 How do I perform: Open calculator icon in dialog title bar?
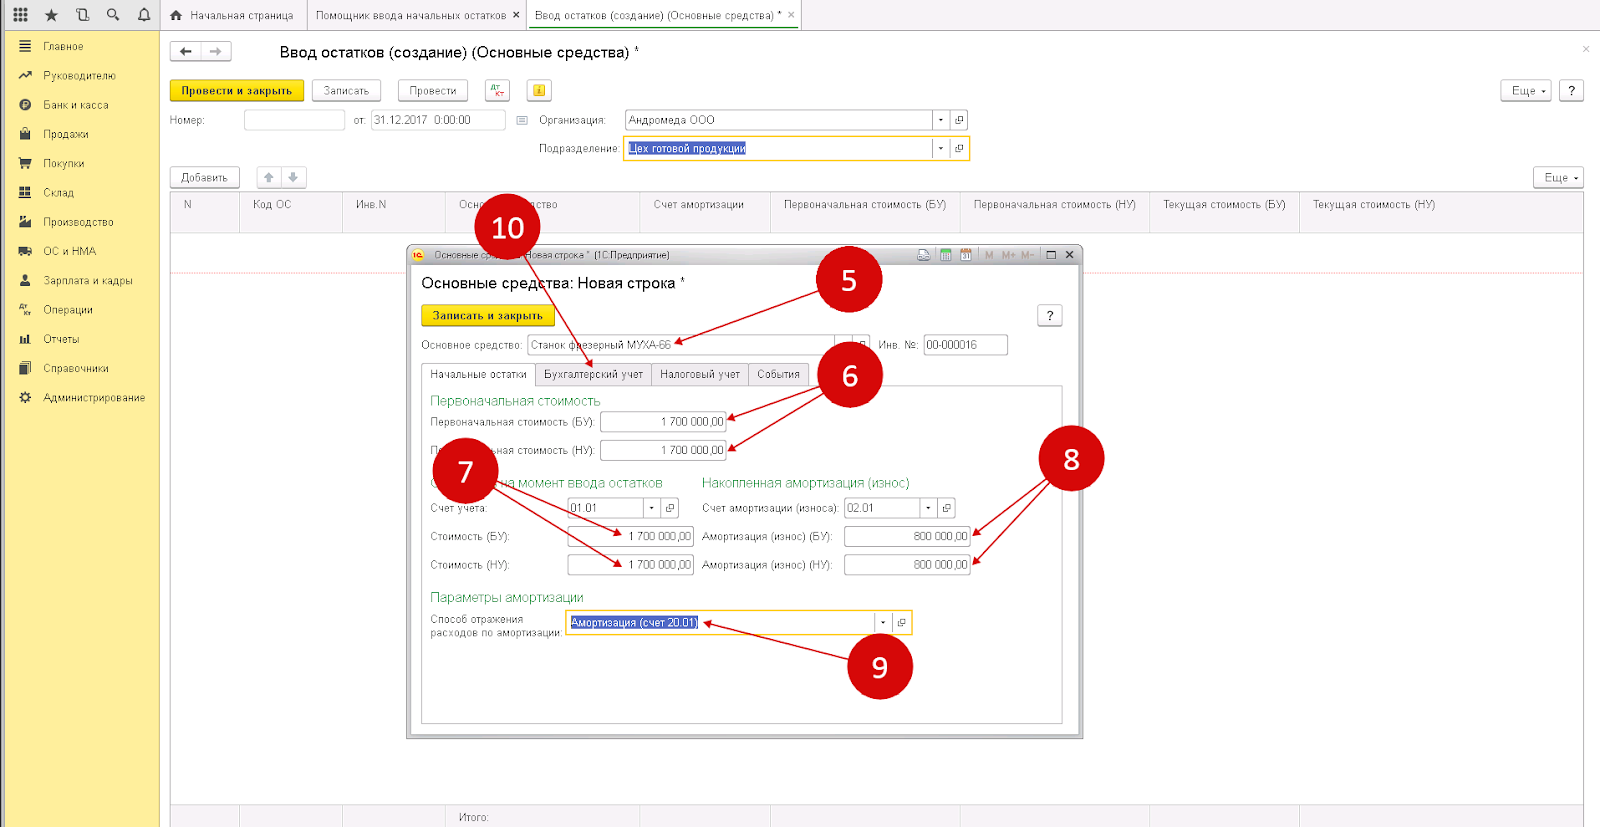[945, 255]
